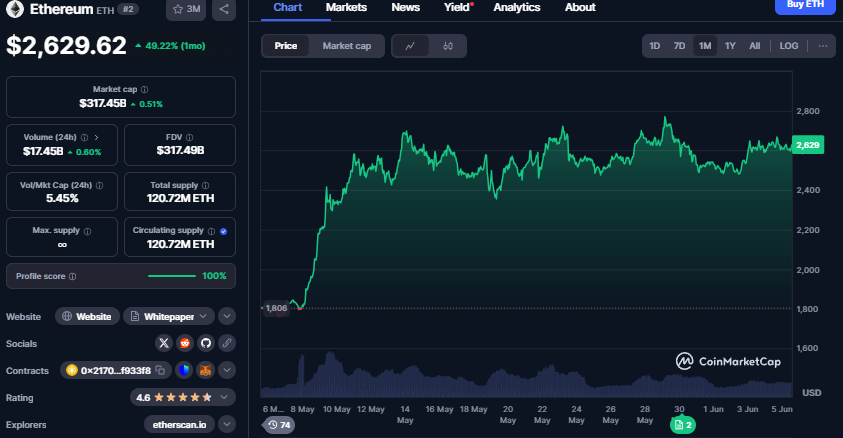
Task: Open the etherscan.io explorer link
Action: click(179, 425)
